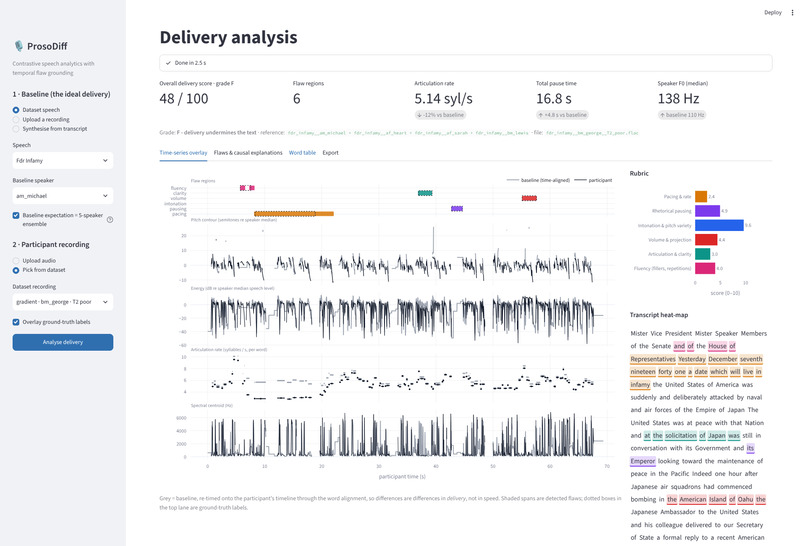This screenshot has height=546, width=806.
Task: Click the 5.14 syl/s articulation rate value
Action: [444, 99]
